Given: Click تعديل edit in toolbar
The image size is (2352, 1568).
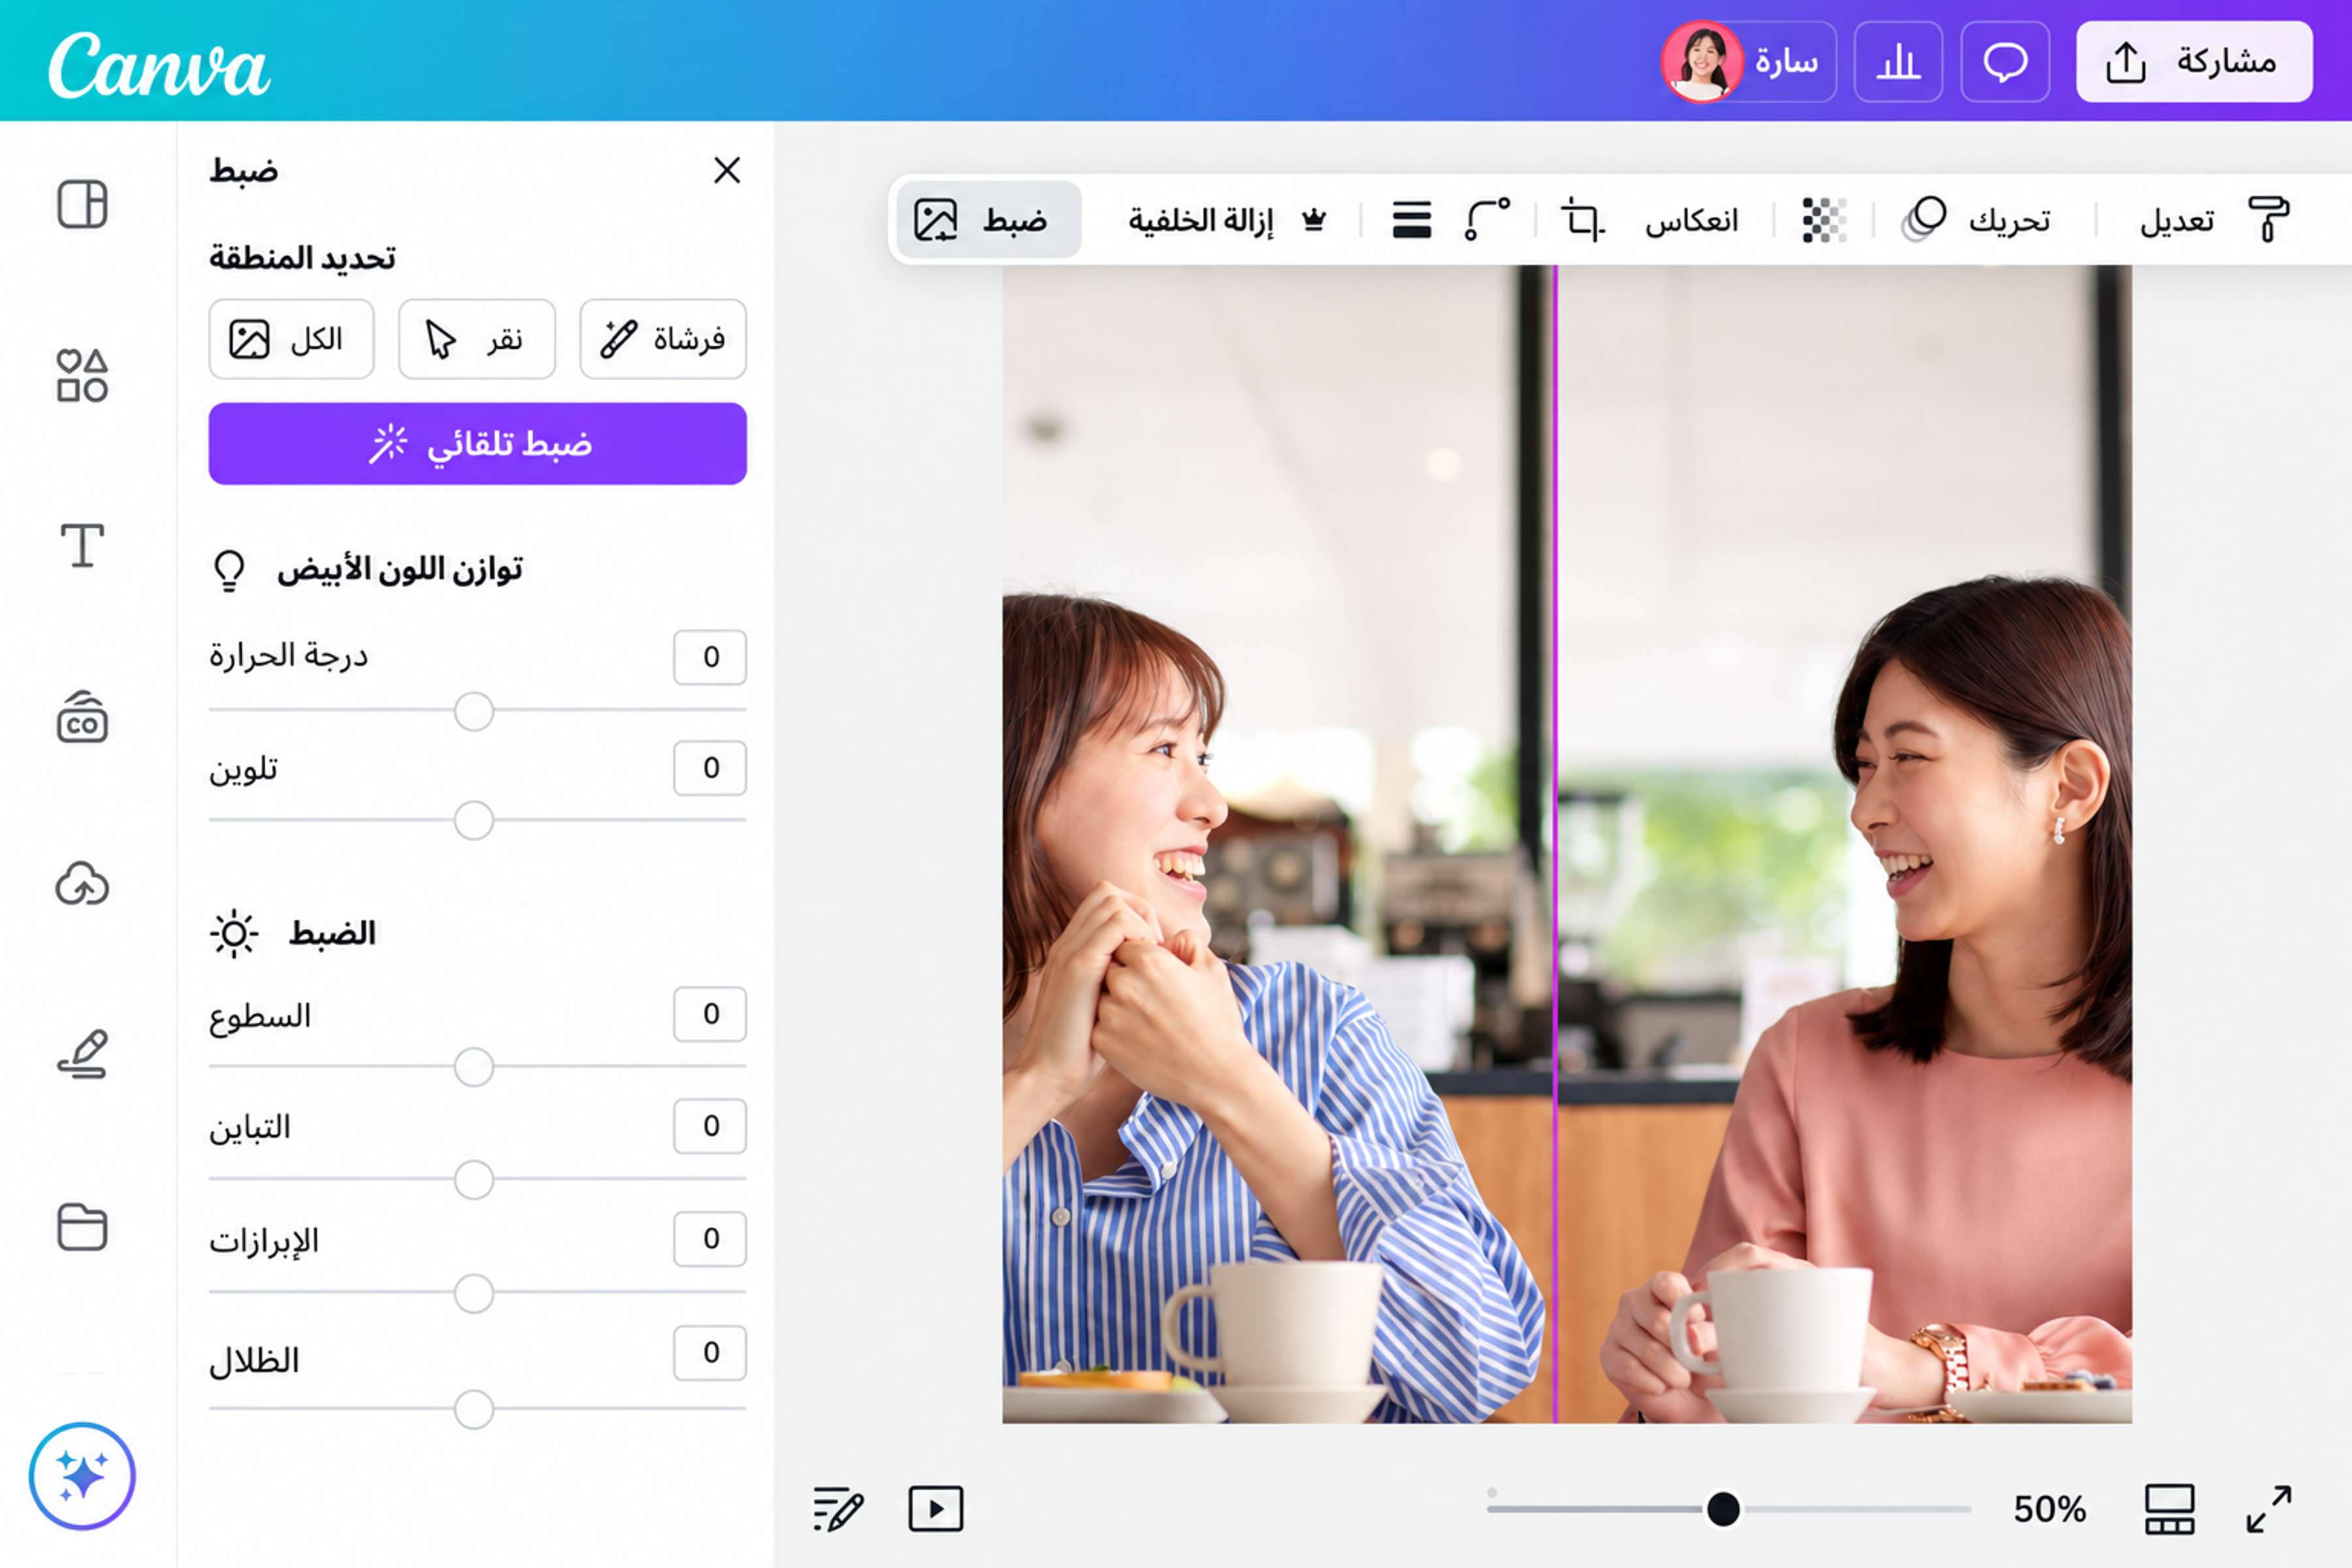Looking at the screenshot, I should pyautogui.click(x=2177, y=220).
